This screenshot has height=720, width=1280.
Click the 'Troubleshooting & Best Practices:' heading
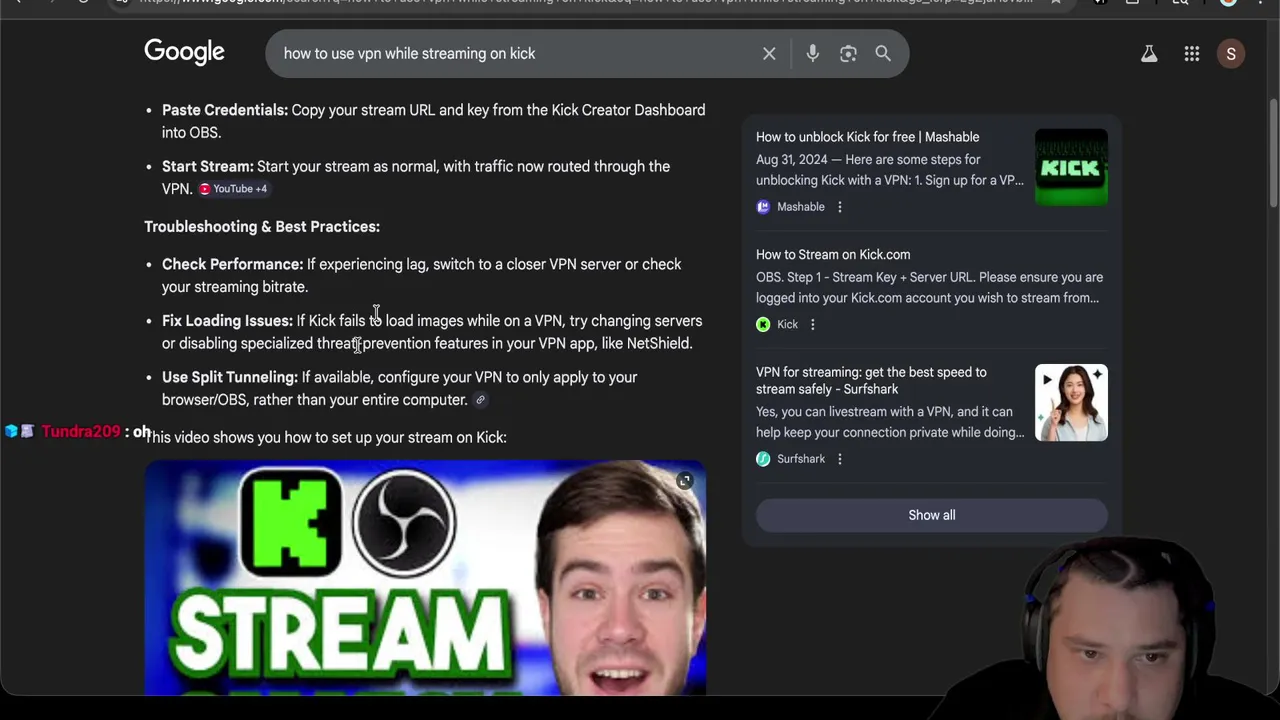[x=262, y=227]
